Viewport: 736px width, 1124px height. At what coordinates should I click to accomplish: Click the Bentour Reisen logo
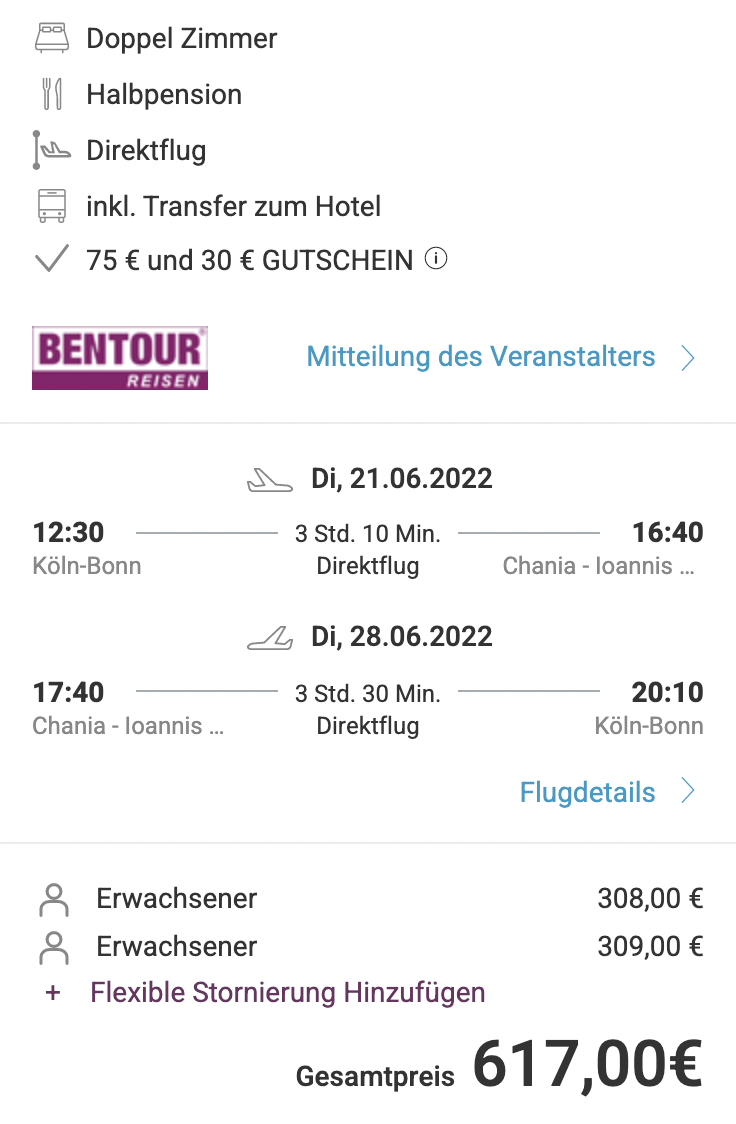point(120,358)
